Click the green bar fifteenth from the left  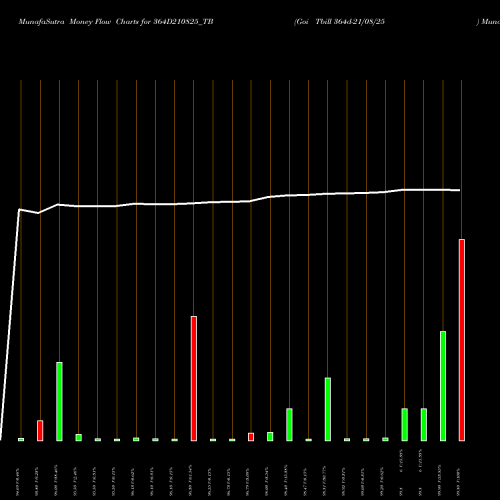tap(289, 425)
